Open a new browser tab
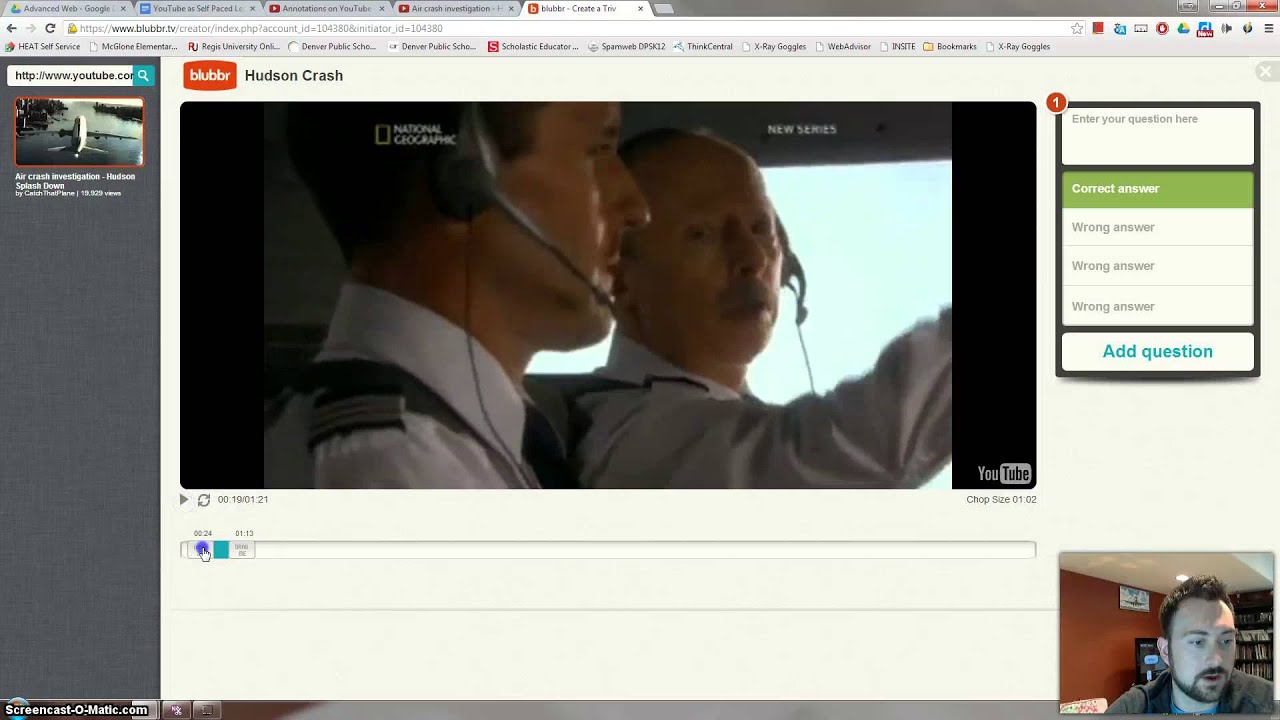 (664, 9)
